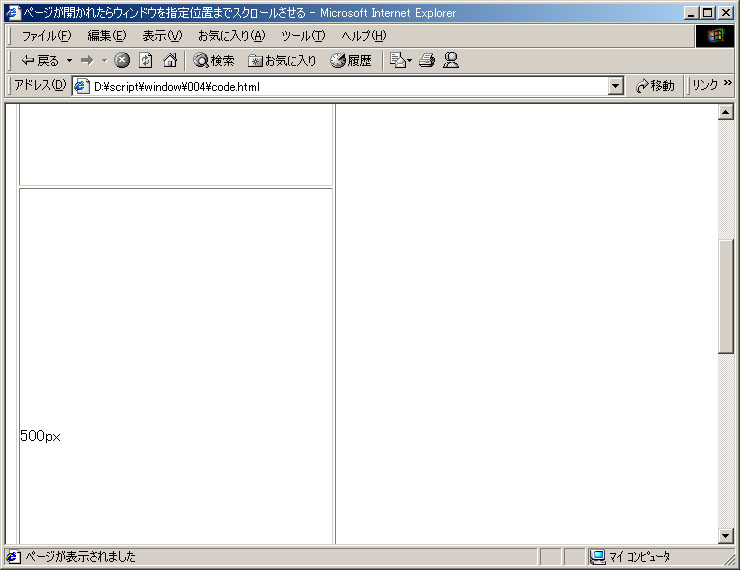Click the status text ページが表示されました
The image size is (740, 570).
80,557
